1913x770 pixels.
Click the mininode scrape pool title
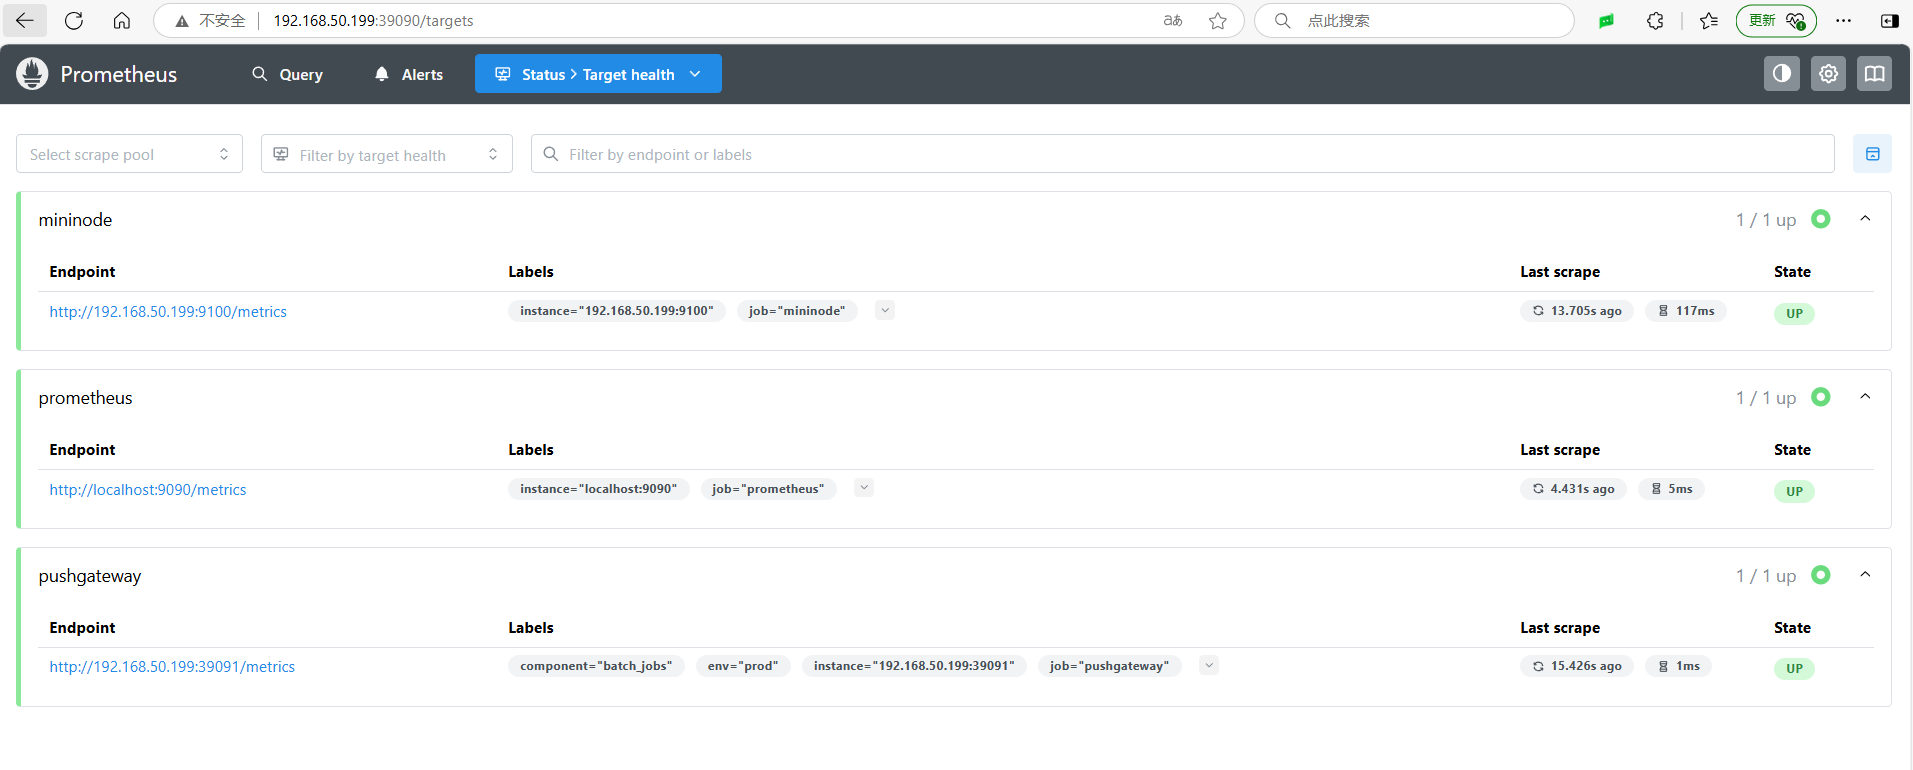click(x=75, y=220)
